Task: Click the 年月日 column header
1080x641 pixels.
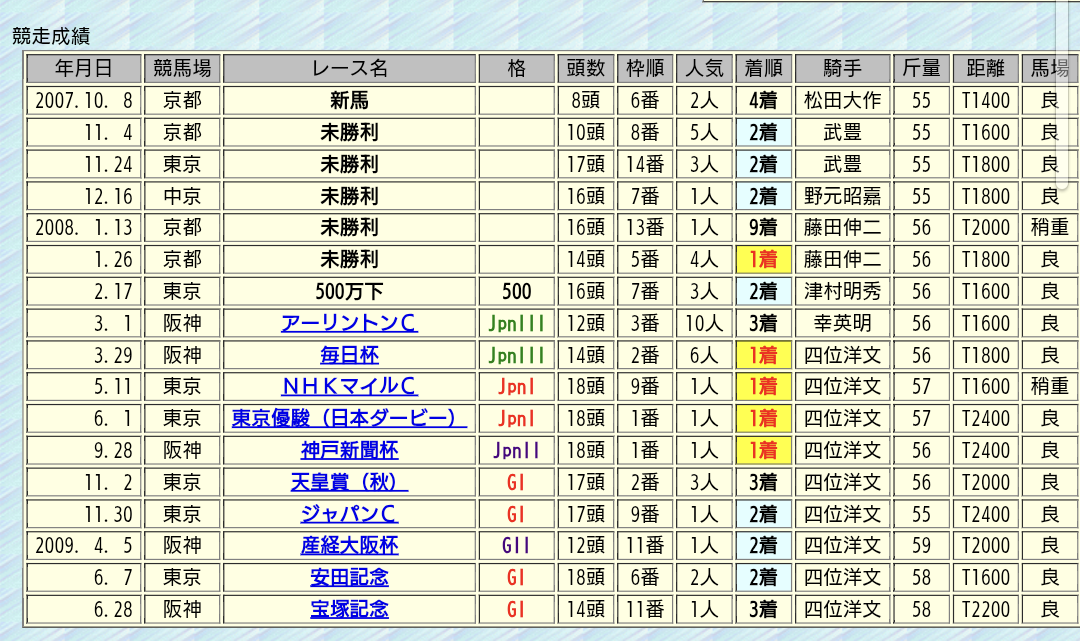Action: pyautogui.click(x=84, y=68)
